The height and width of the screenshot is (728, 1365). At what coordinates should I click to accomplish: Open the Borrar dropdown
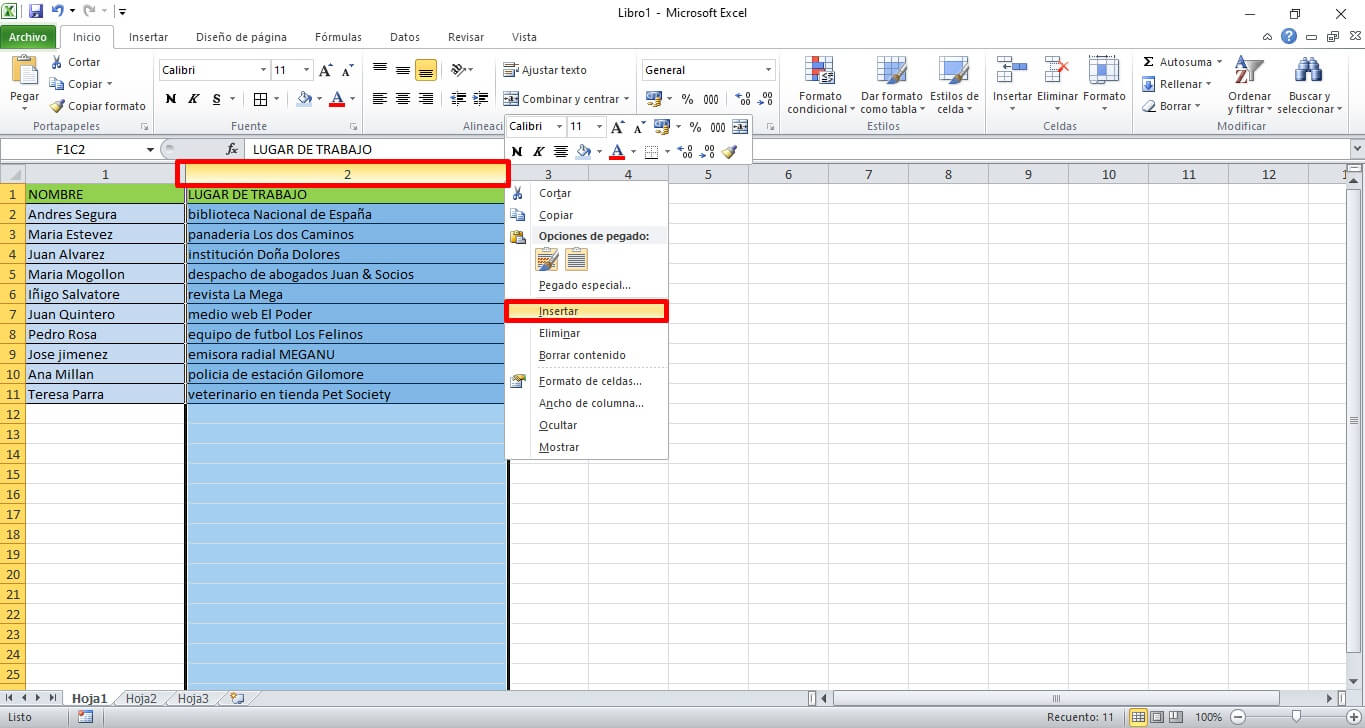tap(1173, 106)
